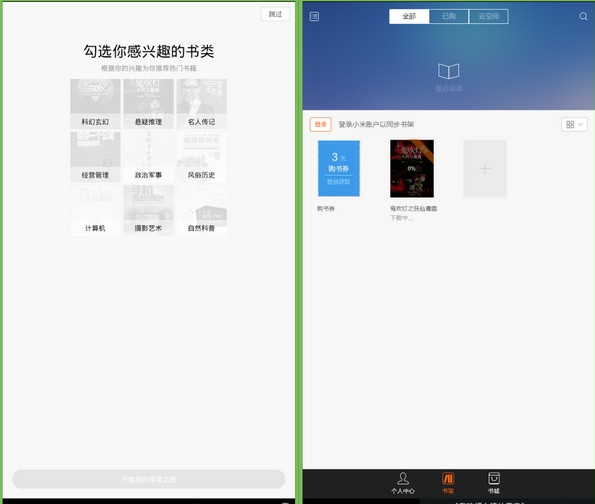Click the start reading journey button
The image size is (595, 504).
point(149,479)
